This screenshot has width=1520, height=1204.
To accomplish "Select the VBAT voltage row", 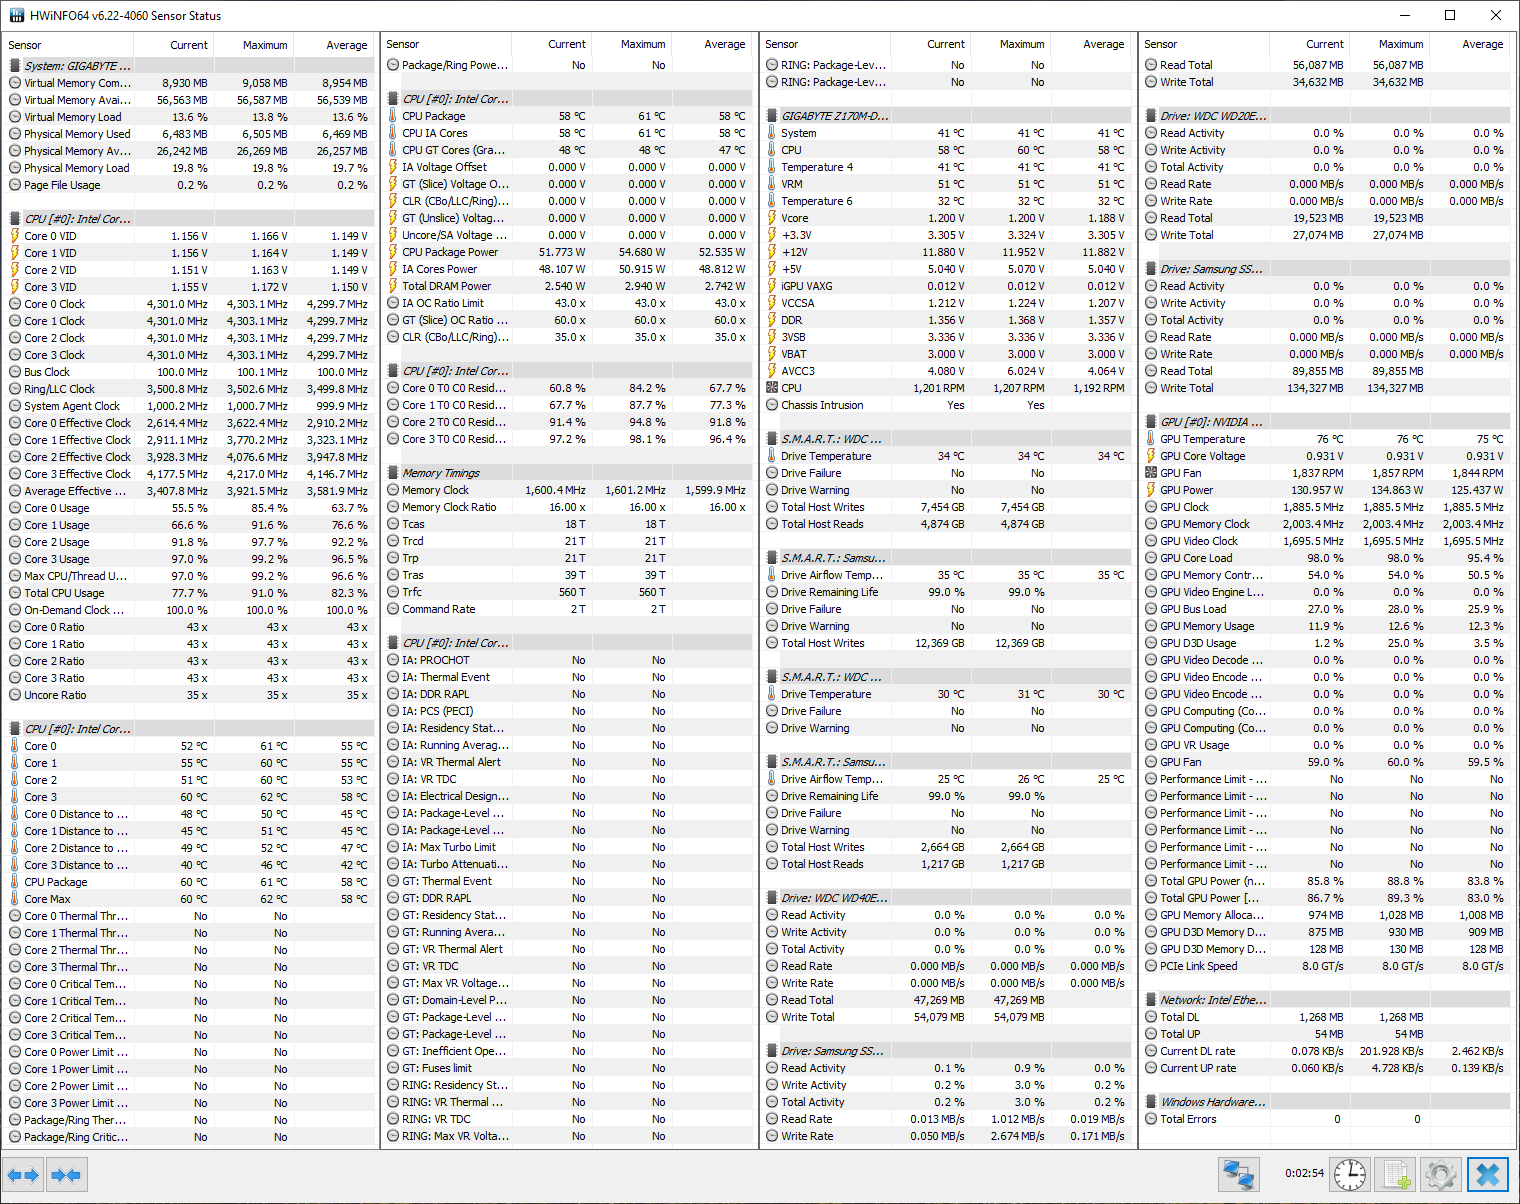I will point(947,354).
